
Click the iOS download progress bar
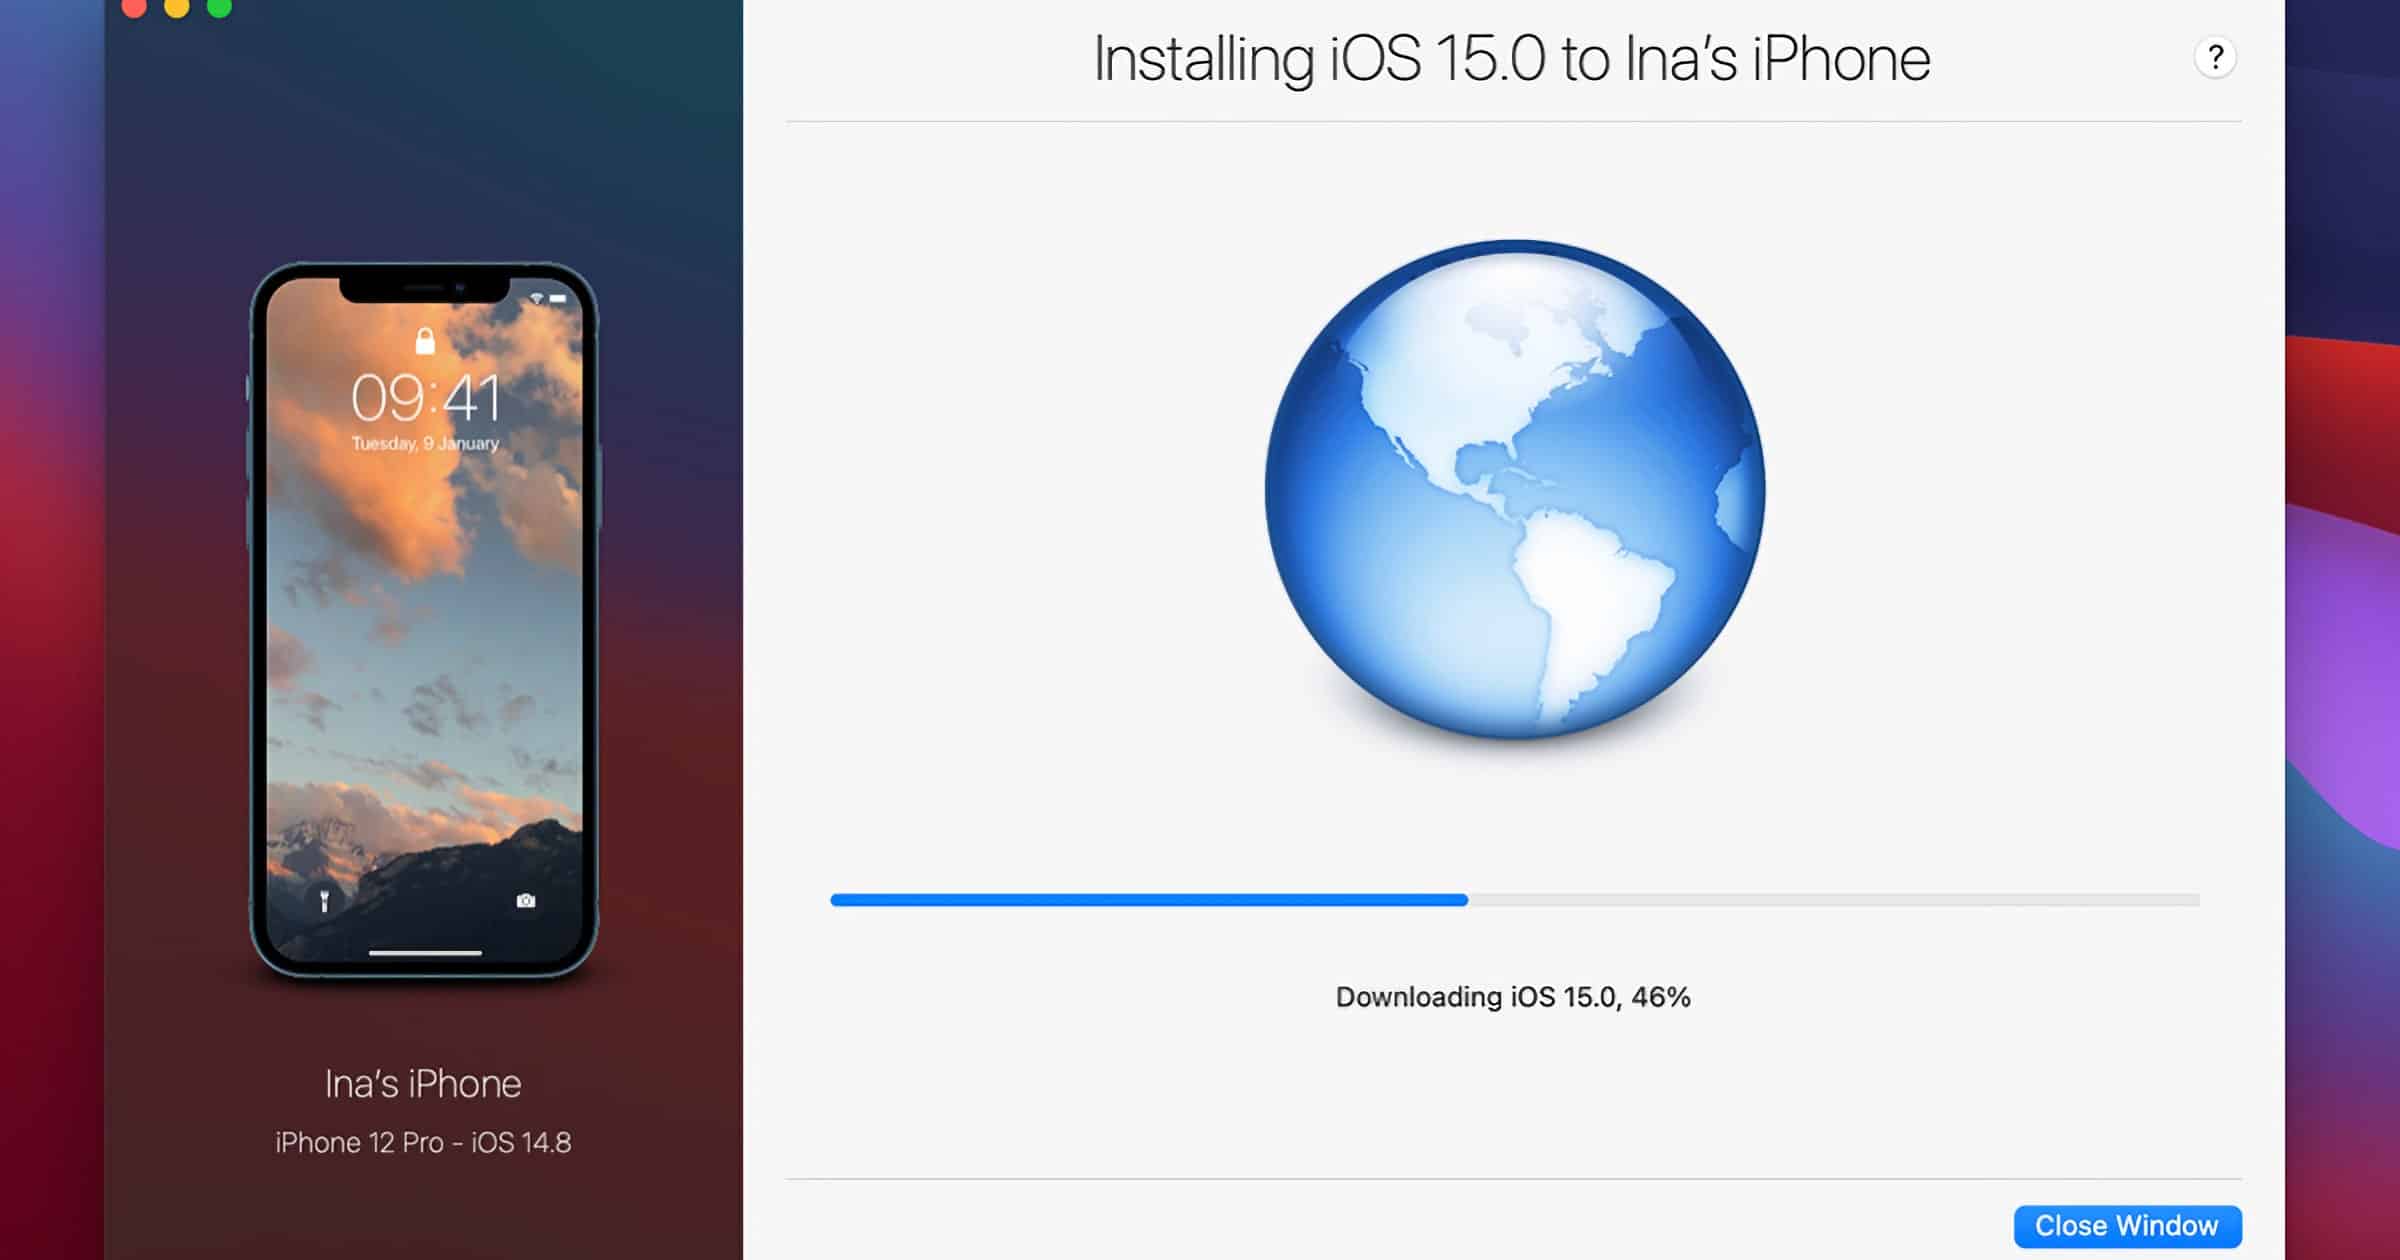tap(1514, 900)
